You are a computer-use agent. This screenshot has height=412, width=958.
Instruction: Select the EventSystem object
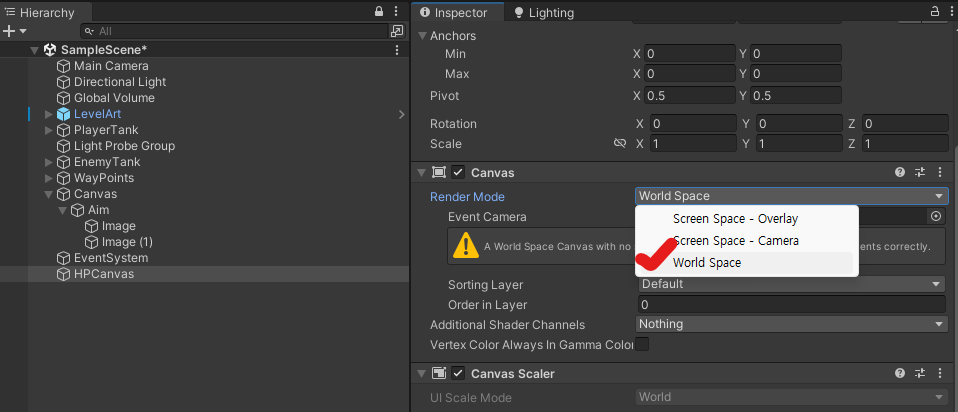(x=111, y=258)
